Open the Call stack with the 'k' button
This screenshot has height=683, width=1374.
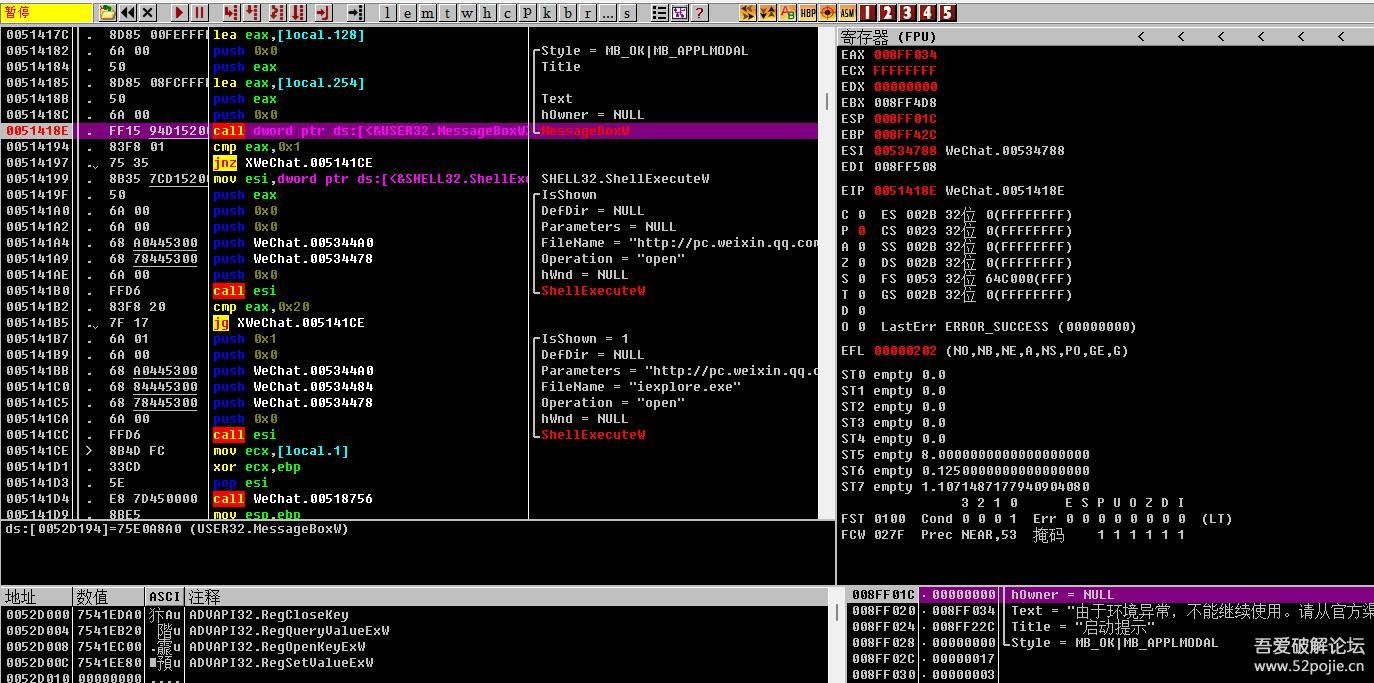click(x=547, y=13)
